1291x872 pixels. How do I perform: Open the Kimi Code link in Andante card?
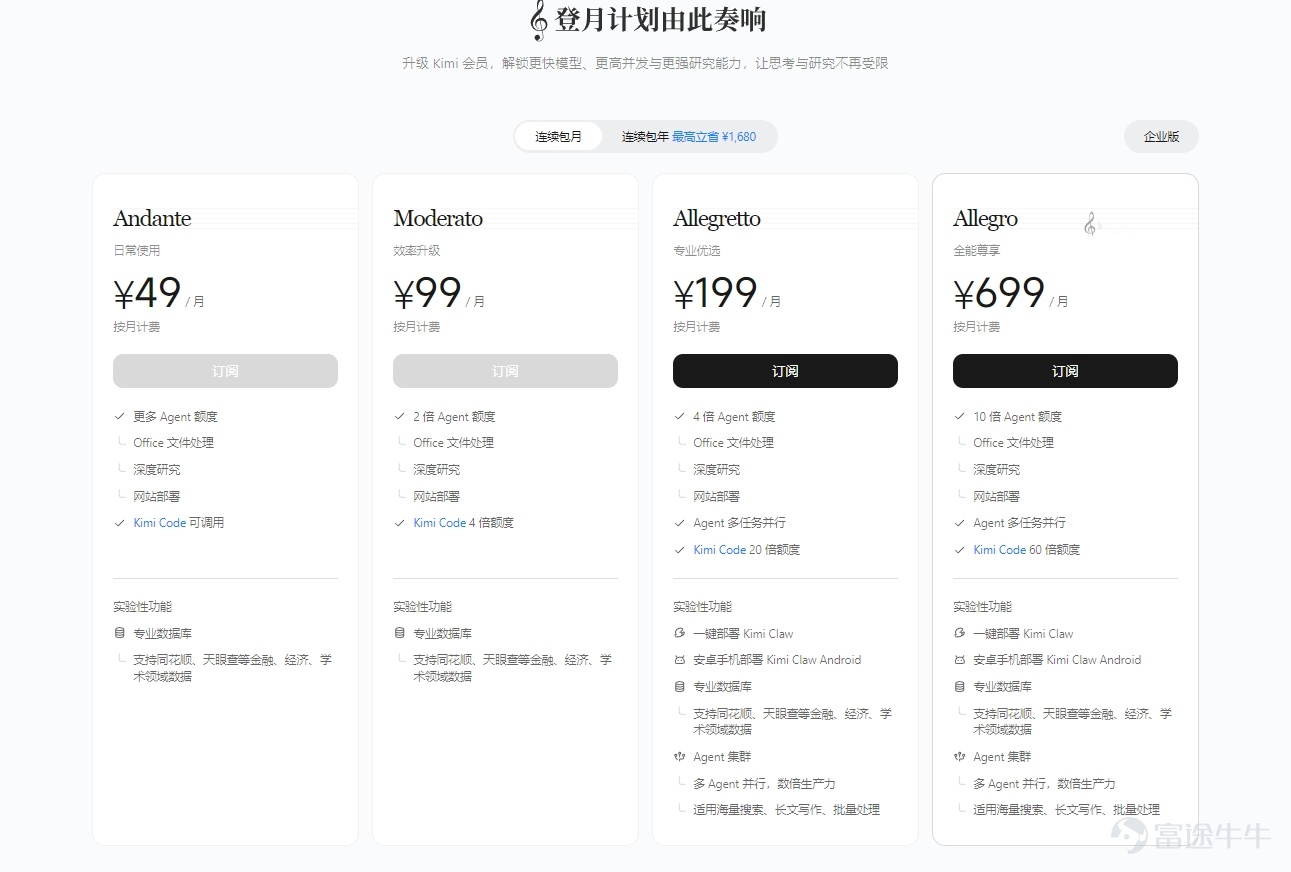point(160,523)
